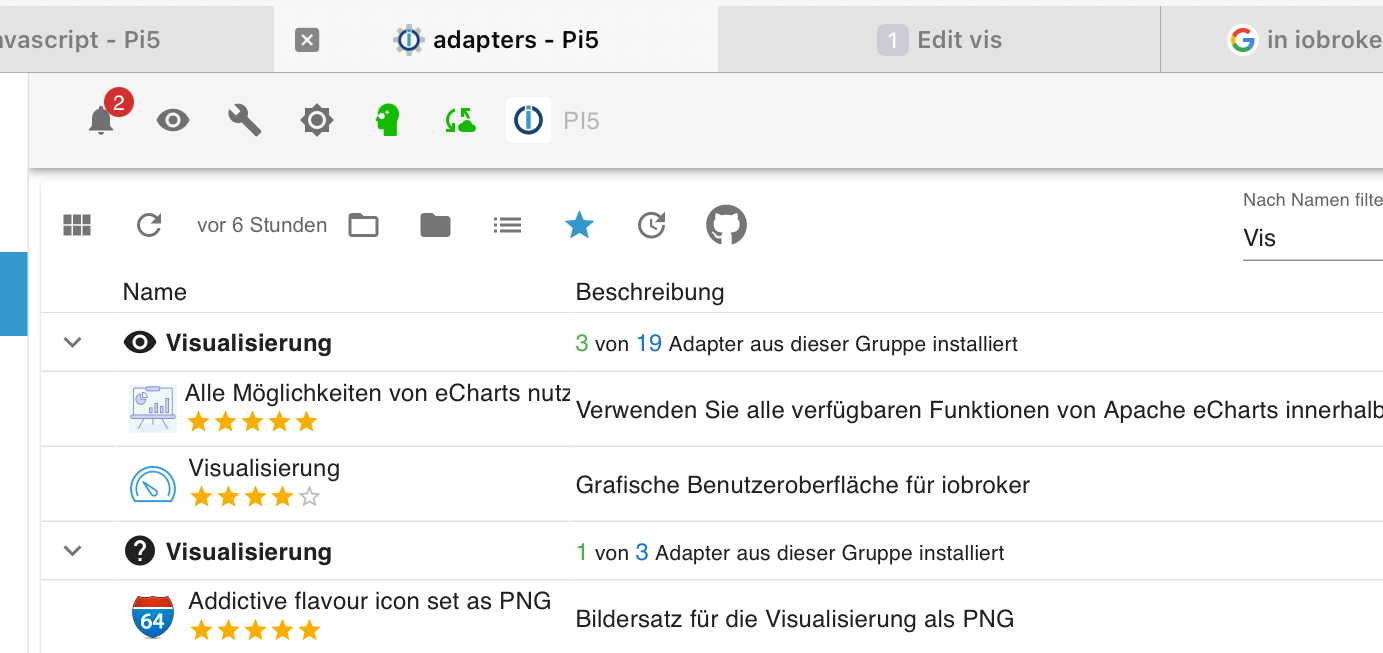Click the green head expert mode icon
Screen dimensions: 1383x653
point(388,121)
